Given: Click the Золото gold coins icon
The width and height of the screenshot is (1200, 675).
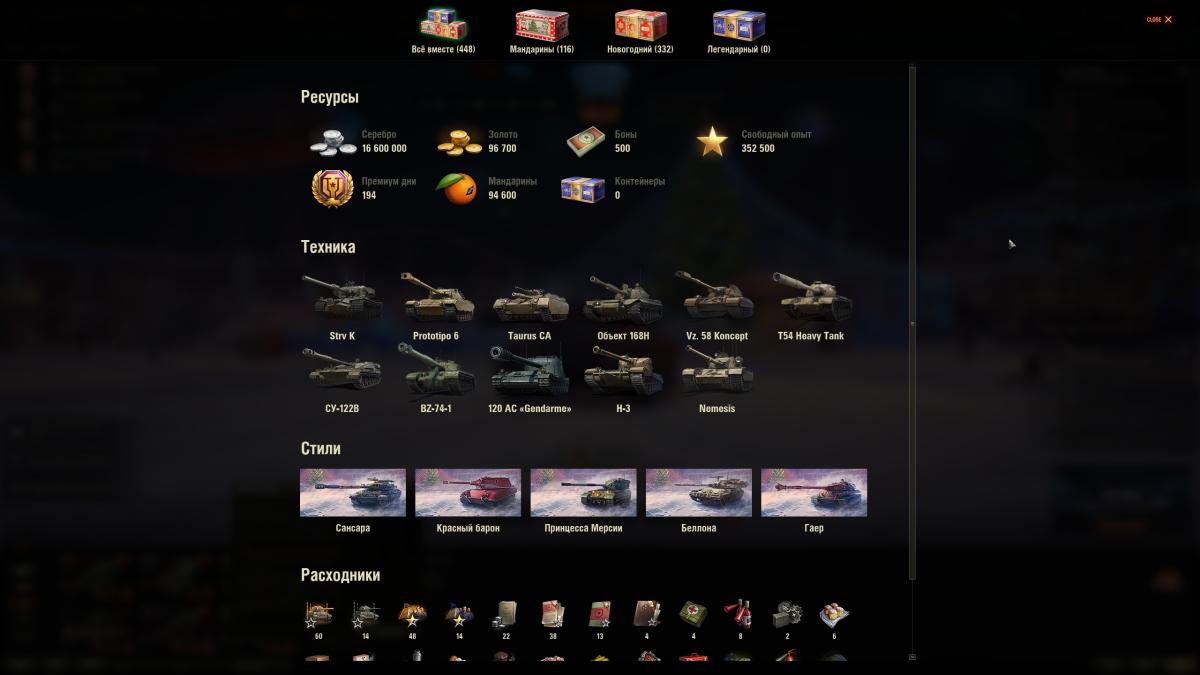Looking at the screenshot, I should 459,142.
